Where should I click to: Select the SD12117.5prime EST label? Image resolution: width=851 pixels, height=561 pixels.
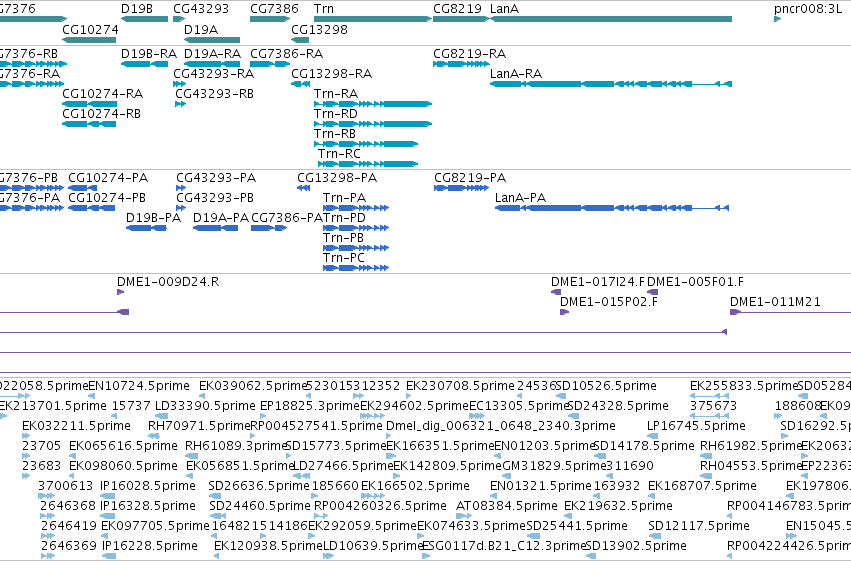point(699,527)
